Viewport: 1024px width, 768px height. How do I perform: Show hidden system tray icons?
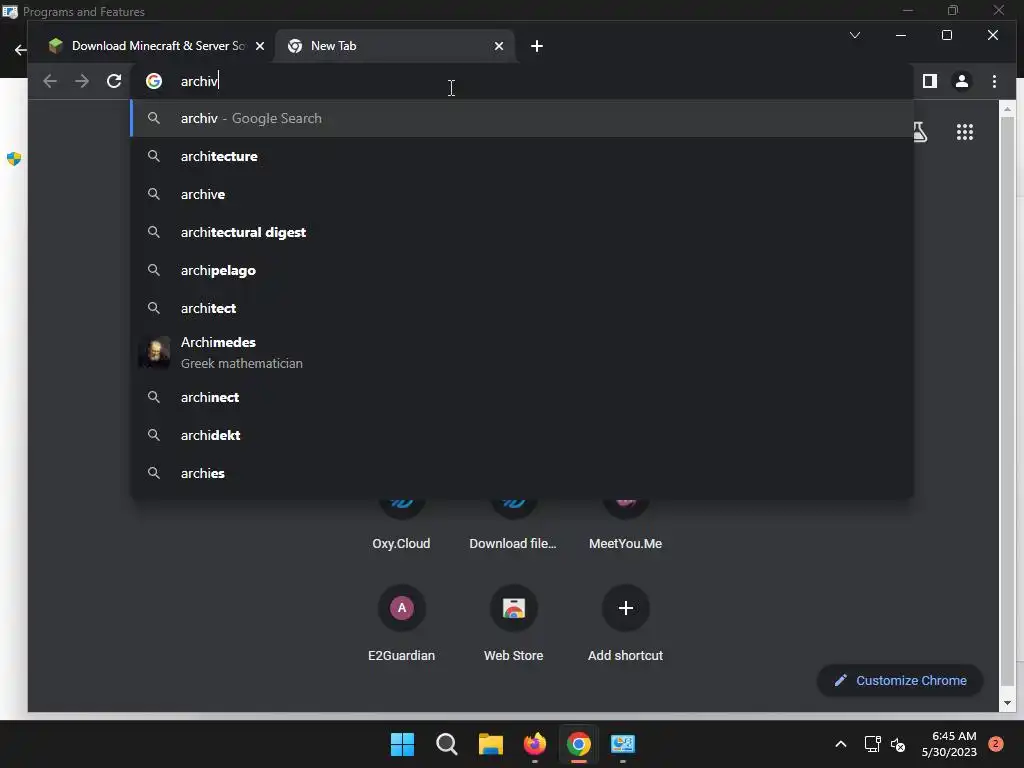pyautogui.click(x=840, y=744)
